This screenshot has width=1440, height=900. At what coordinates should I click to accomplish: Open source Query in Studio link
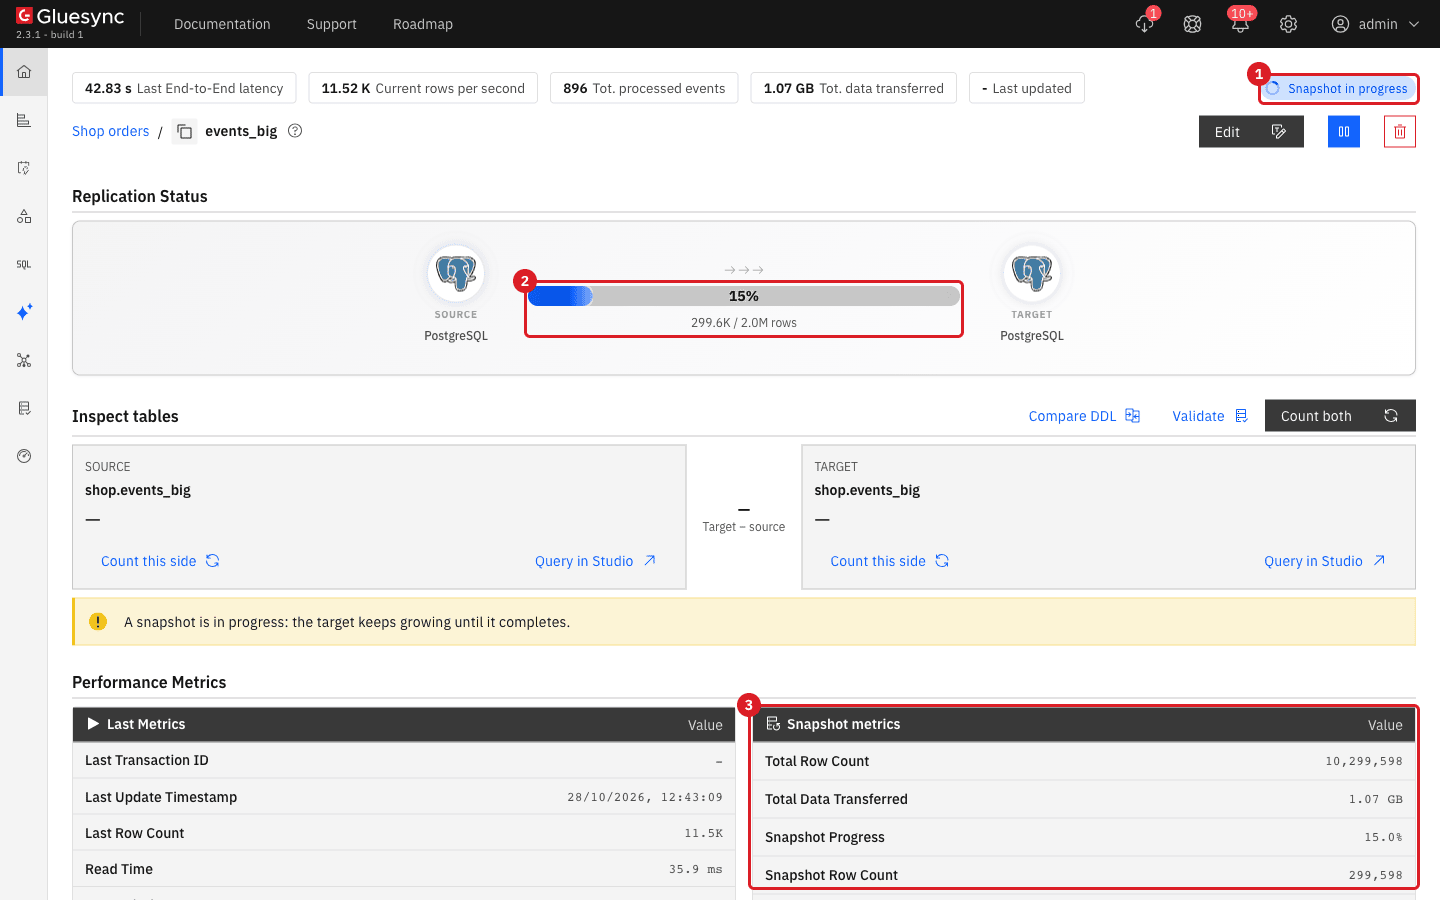(x=596, y=561)
